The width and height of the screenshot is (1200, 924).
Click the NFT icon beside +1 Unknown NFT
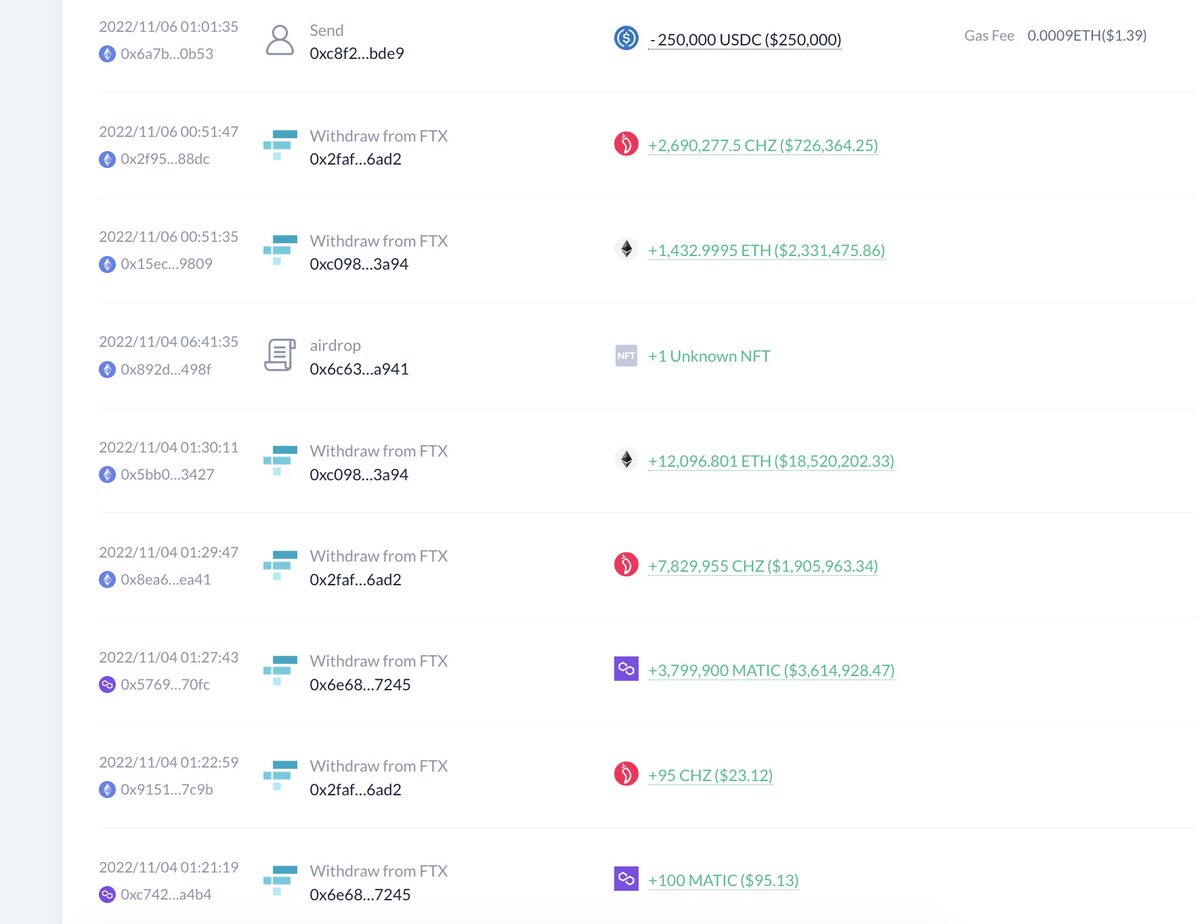(x=626, y=355)
